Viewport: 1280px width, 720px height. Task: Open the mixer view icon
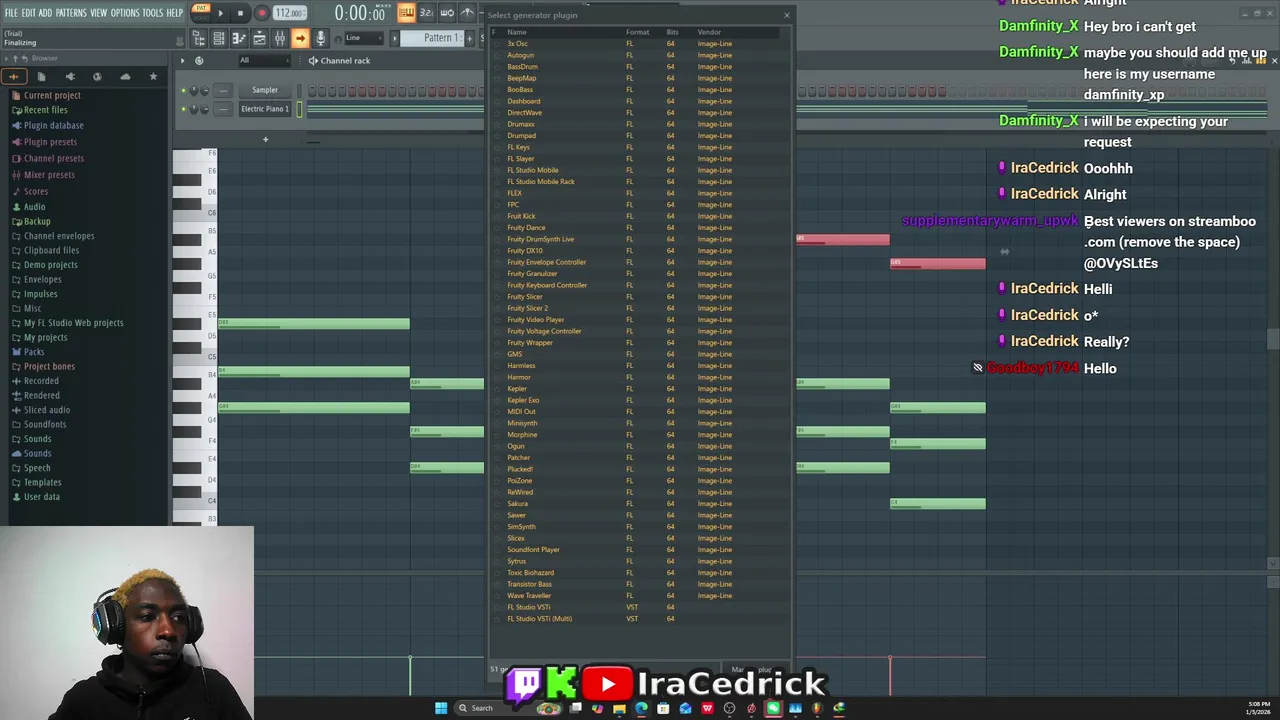280,38
